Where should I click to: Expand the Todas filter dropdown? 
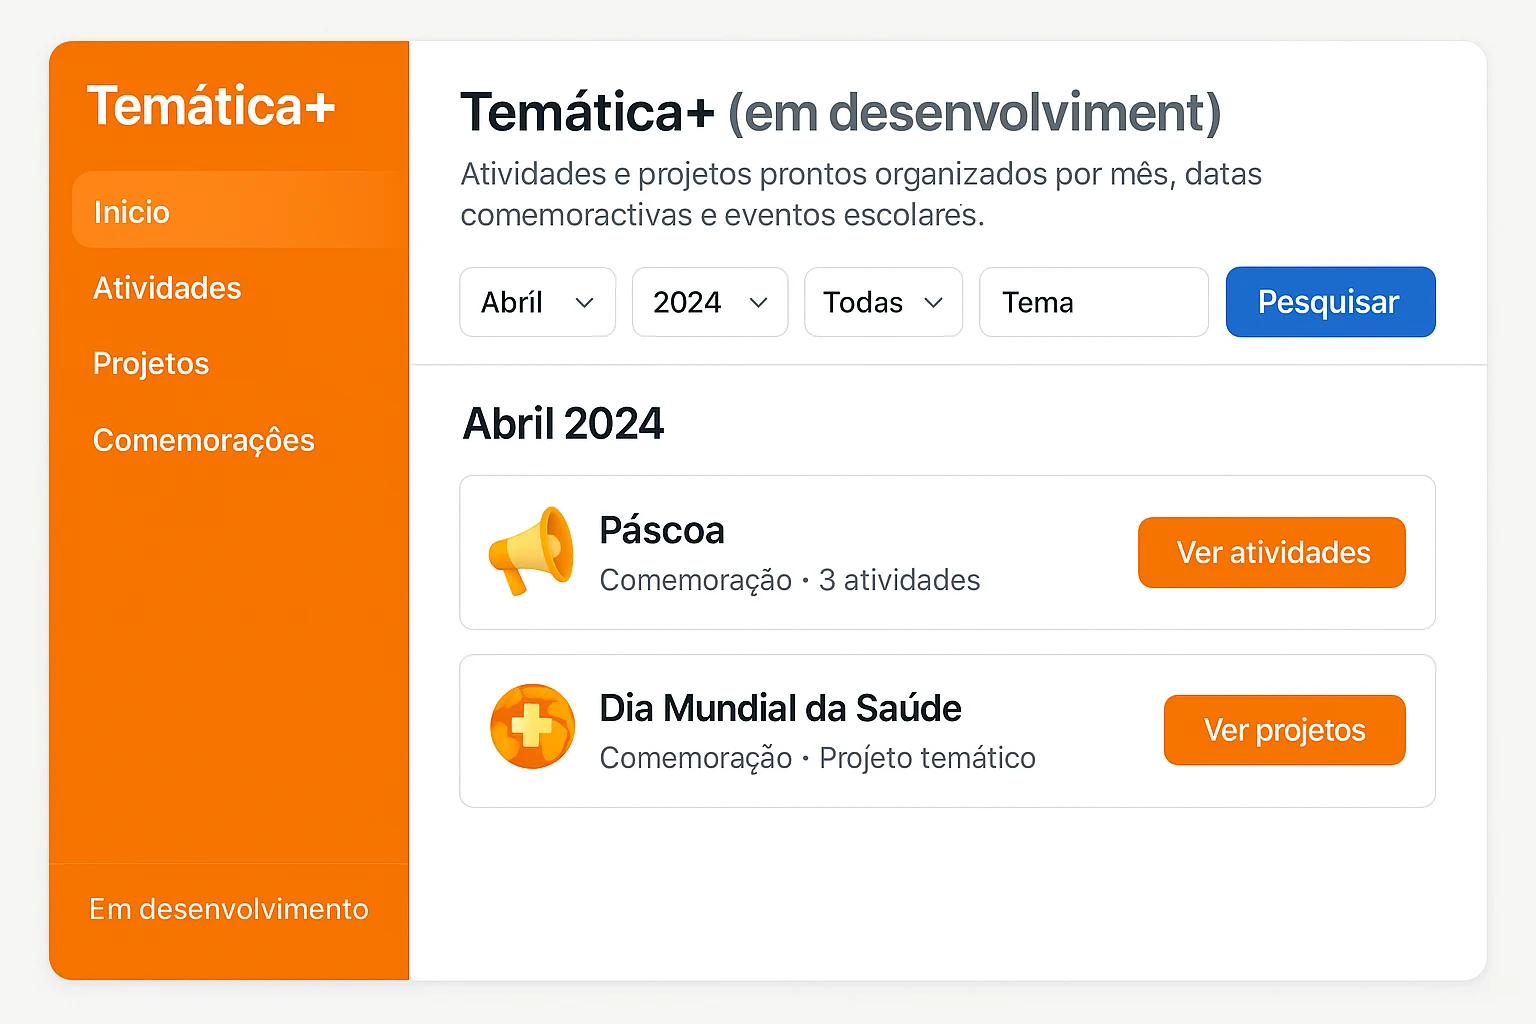tap(883, 302)
